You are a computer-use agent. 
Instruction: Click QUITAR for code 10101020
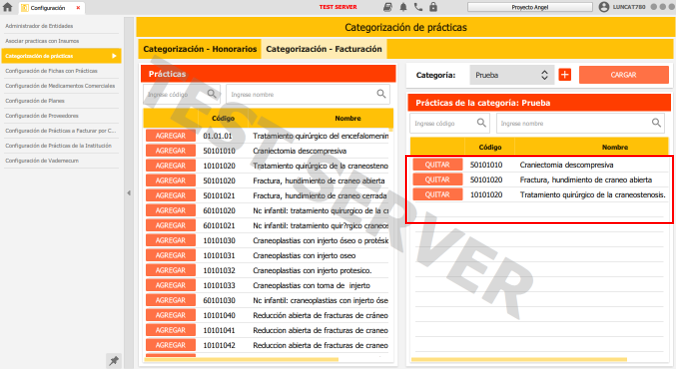point(438,194)
